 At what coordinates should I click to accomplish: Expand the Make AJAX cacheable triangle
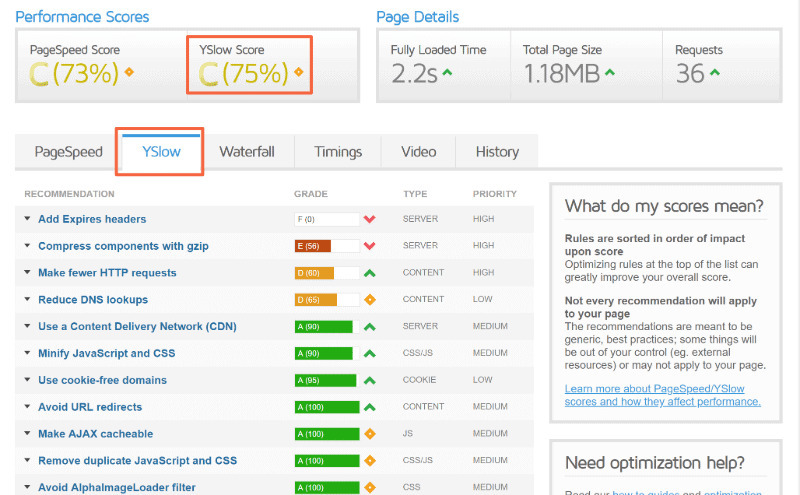click(27, 433)
